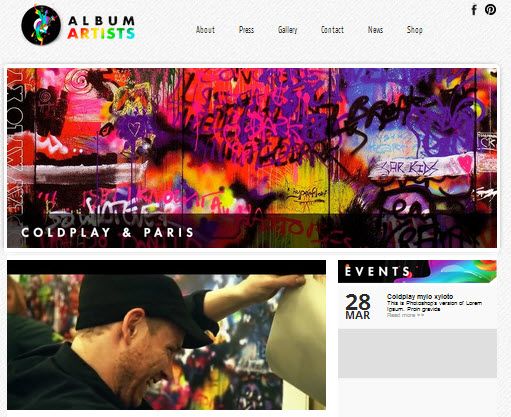This screenshot has width=511, height=417.
Task: Navigate to the Gallery page
Action: [287, 30]
